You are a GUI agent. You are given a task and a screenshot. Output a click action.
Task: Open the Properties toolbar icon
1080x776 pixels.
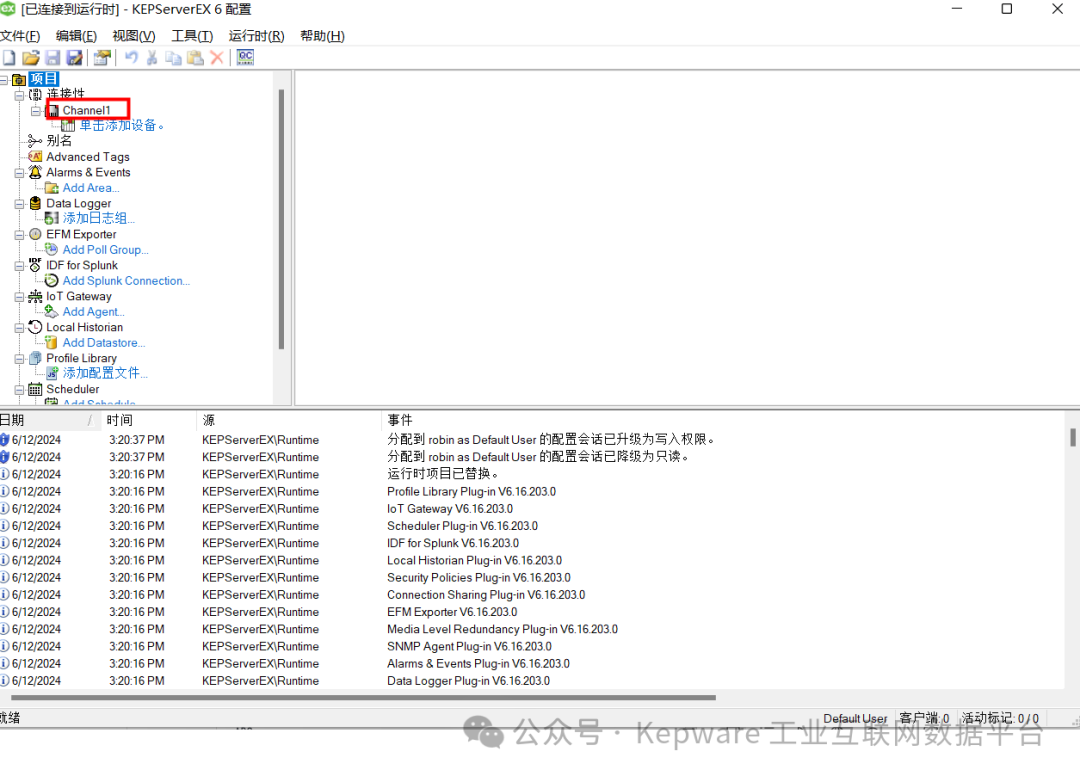pyautogui.click(x=103, y=58)
